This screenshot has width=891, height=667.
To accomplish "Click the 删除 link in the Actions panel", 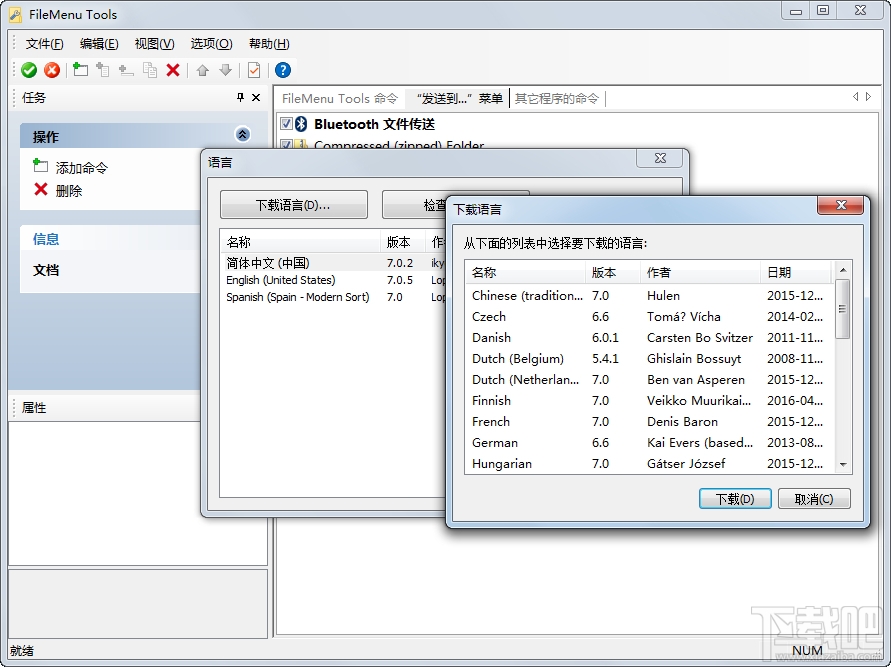I will 69,191.
